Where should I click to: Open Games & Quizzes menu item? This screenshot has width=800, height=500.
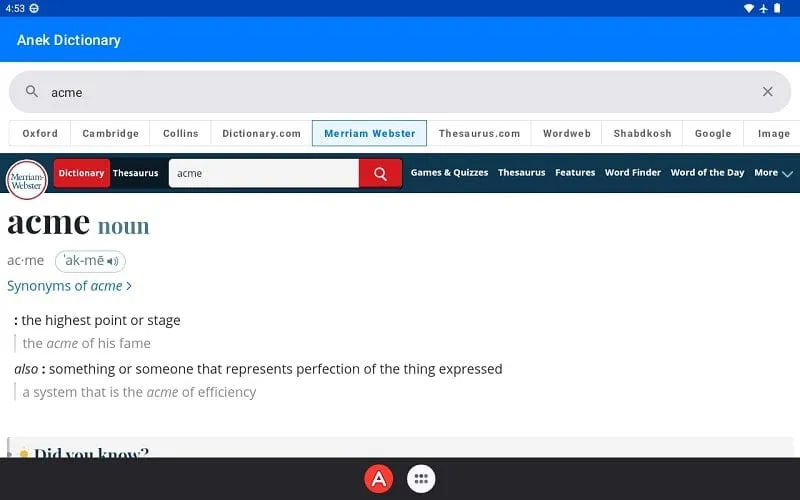click(449, 172)
